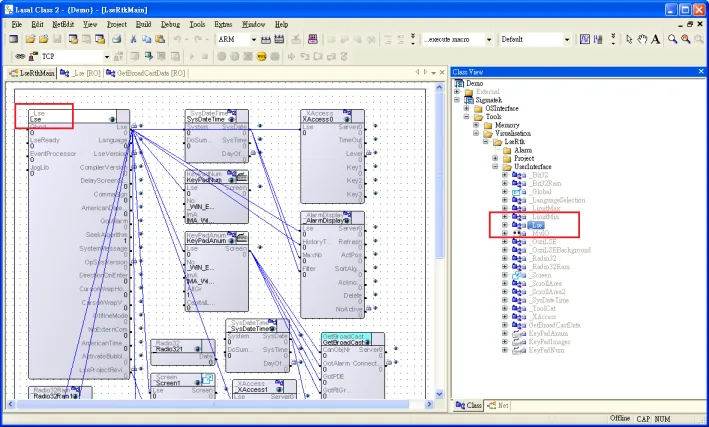
Task: Select the hand pan tool
Action: pos(642,39)
